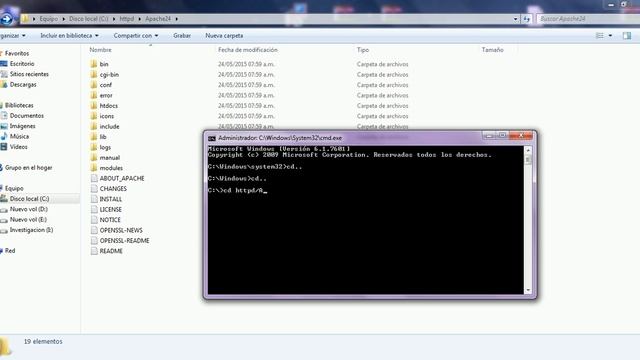Go to Equipo in the breadcrumb
Screen dimensions: 640x360
pyautogui.click(x=49, y=19)
